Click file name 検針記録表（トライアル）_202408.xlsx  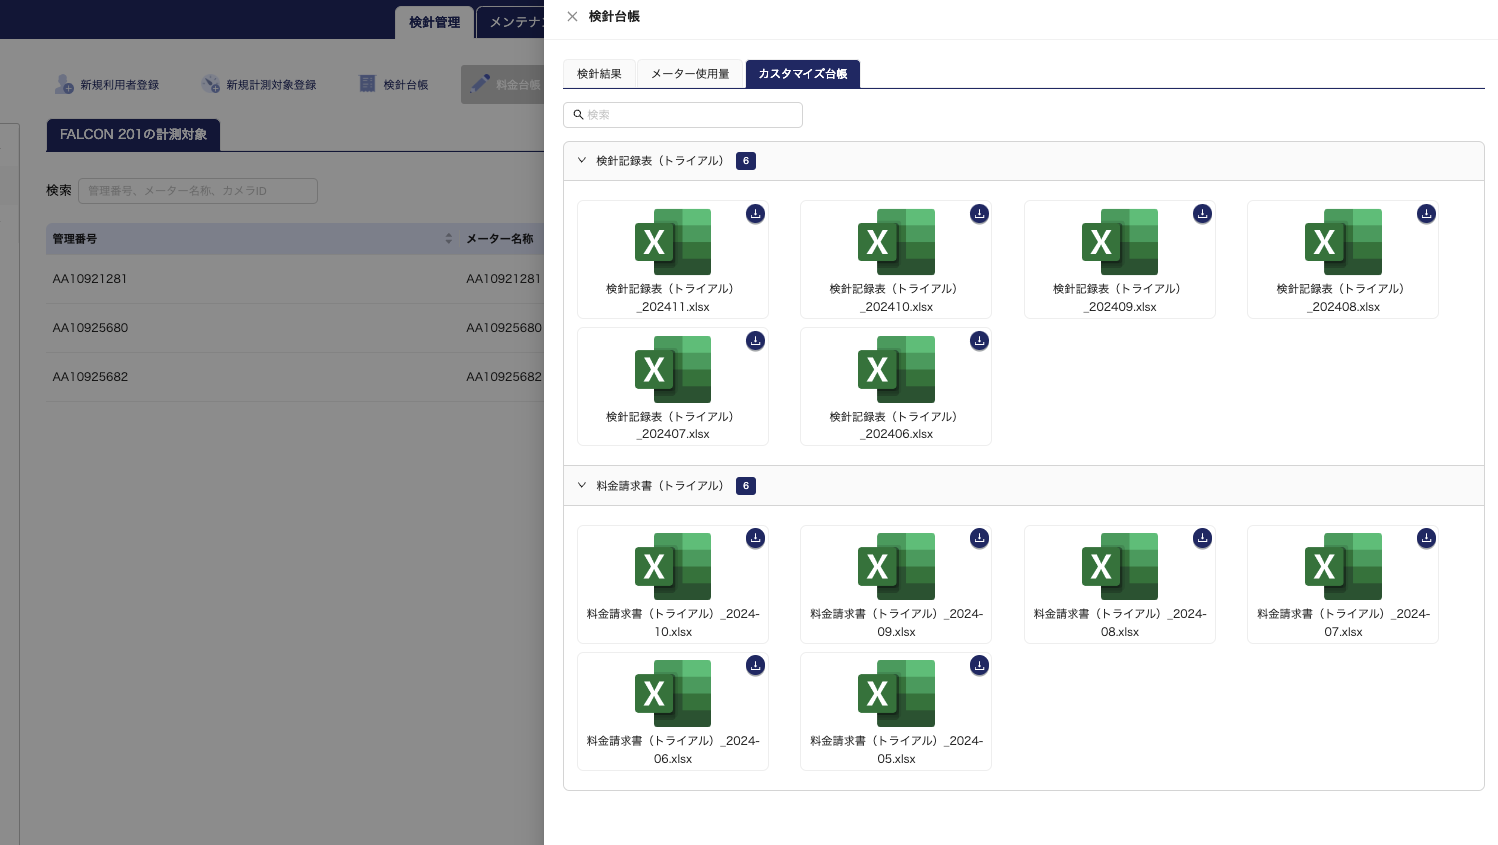tap(1343, 298)
